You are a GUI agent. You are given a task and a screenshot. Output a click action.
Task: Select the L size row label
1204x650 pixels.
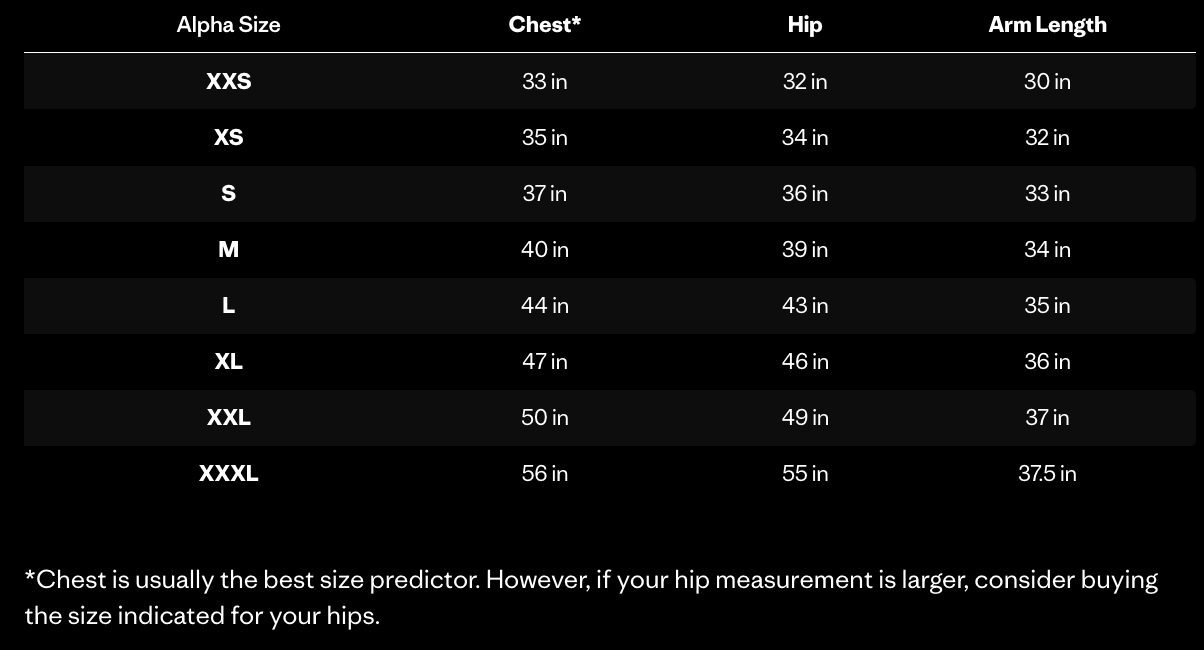228,305
